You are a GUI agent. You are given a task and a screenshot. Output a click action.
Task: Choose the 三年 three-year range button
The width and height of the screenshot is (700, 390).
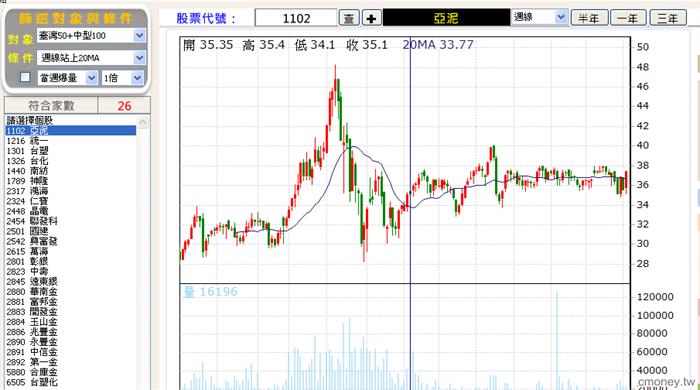pos(668,18)
